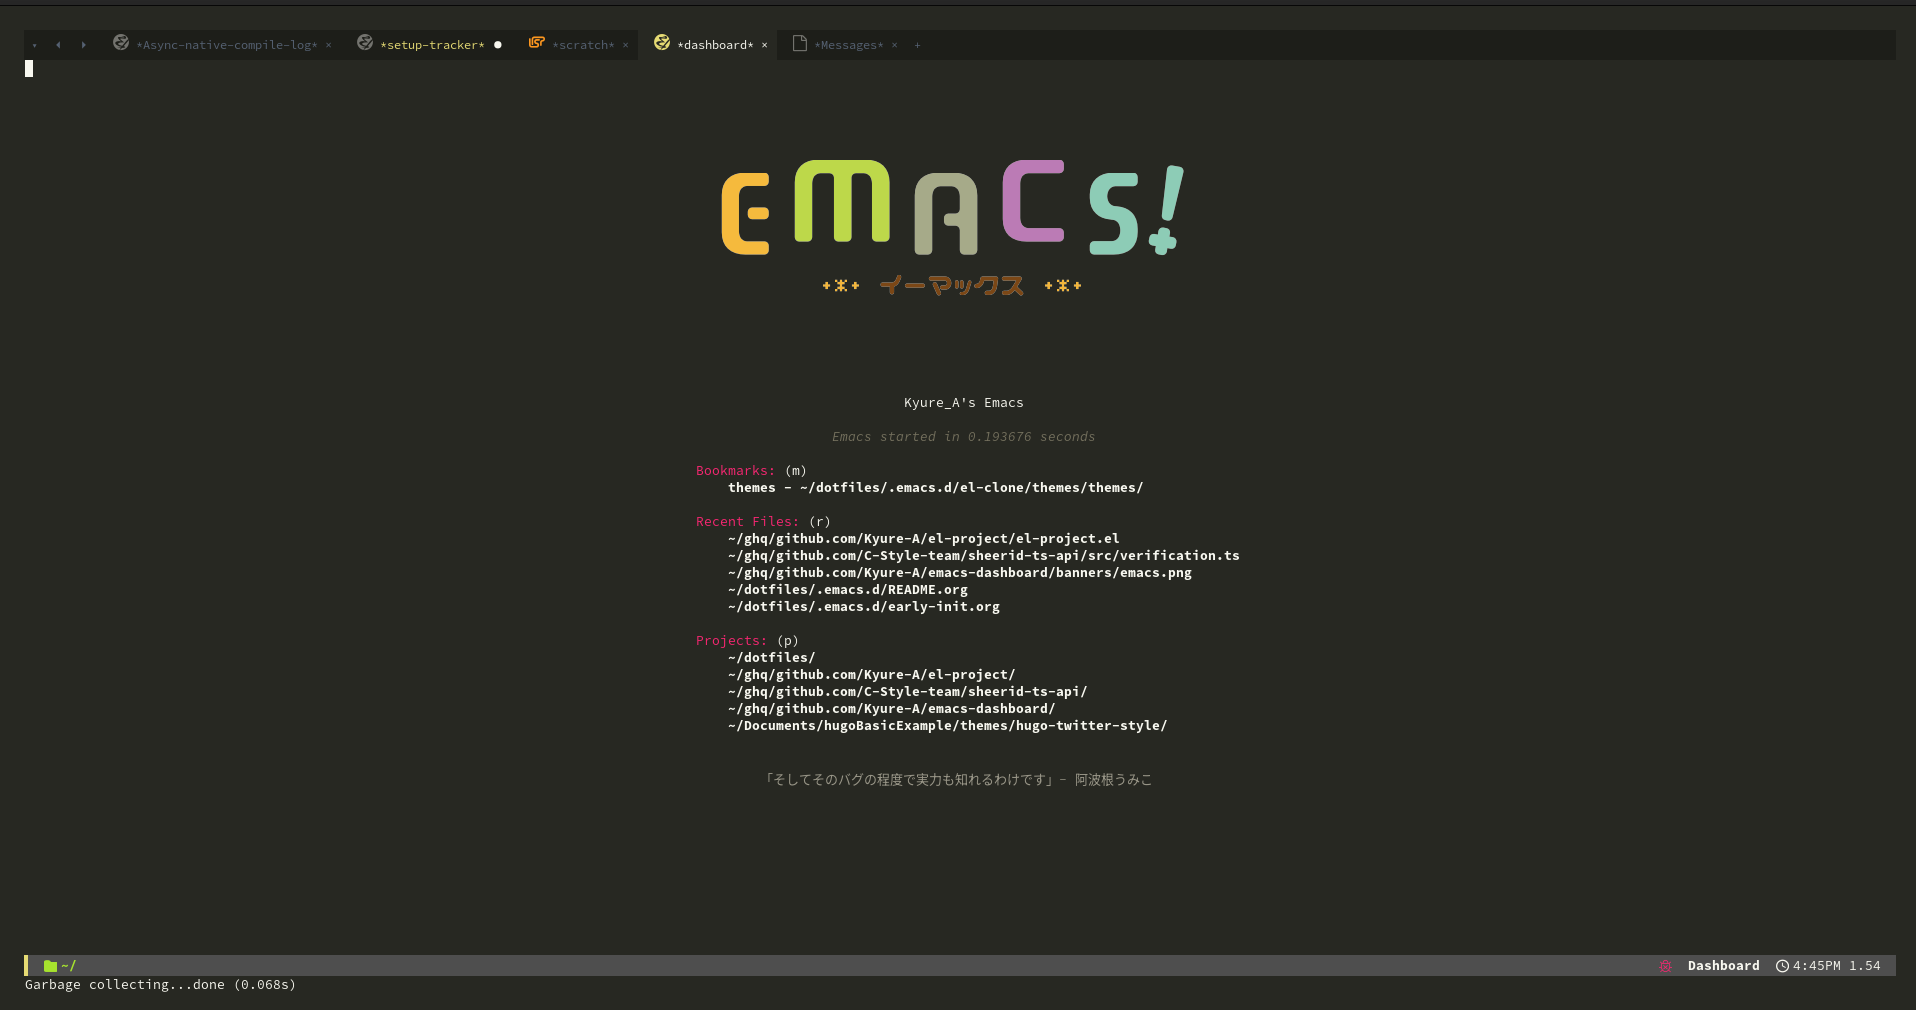The image size is (1916, 1010).
Task: Go to the previous tab with left arrow
Action: pos(58,45)
